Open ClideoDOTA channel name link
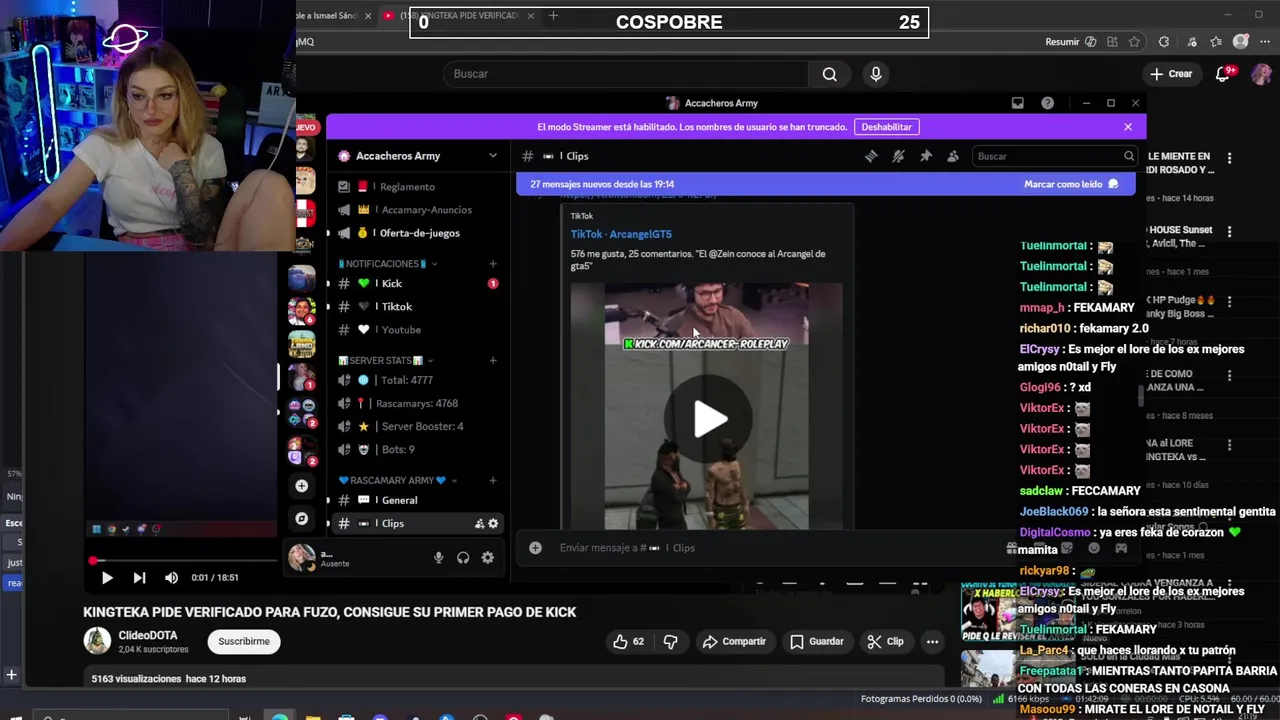1280x720 pixels. pos(148,635)
